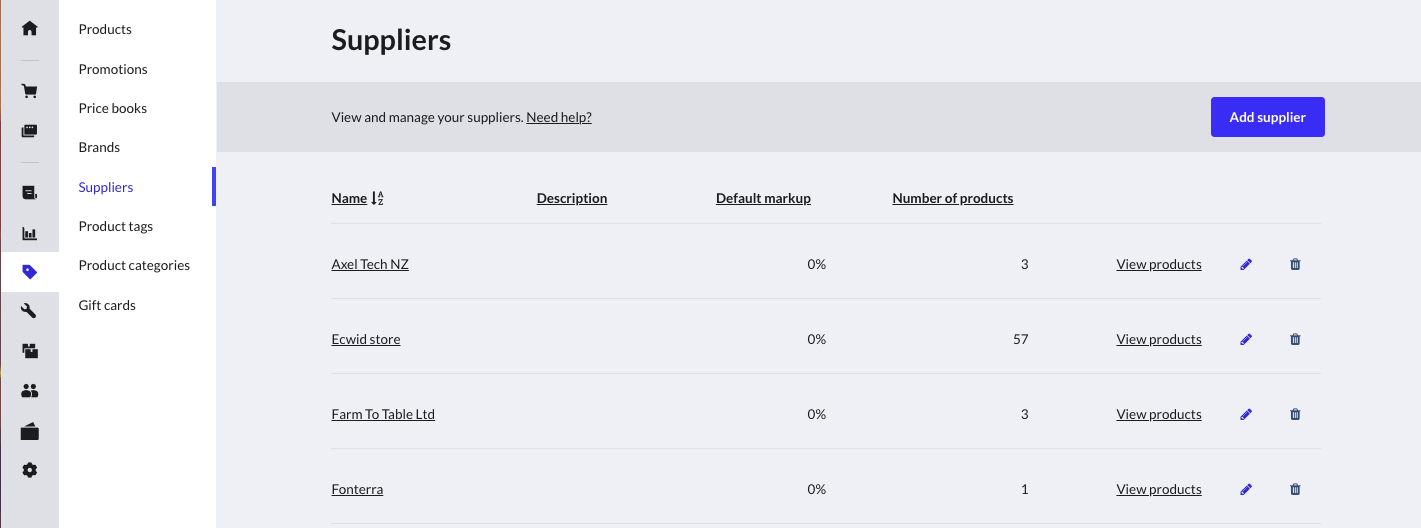Viewport: 1421px width, 528px height.
Task: Open the settings gear icon
Action: pyautogui.click(x=30, y=470)
